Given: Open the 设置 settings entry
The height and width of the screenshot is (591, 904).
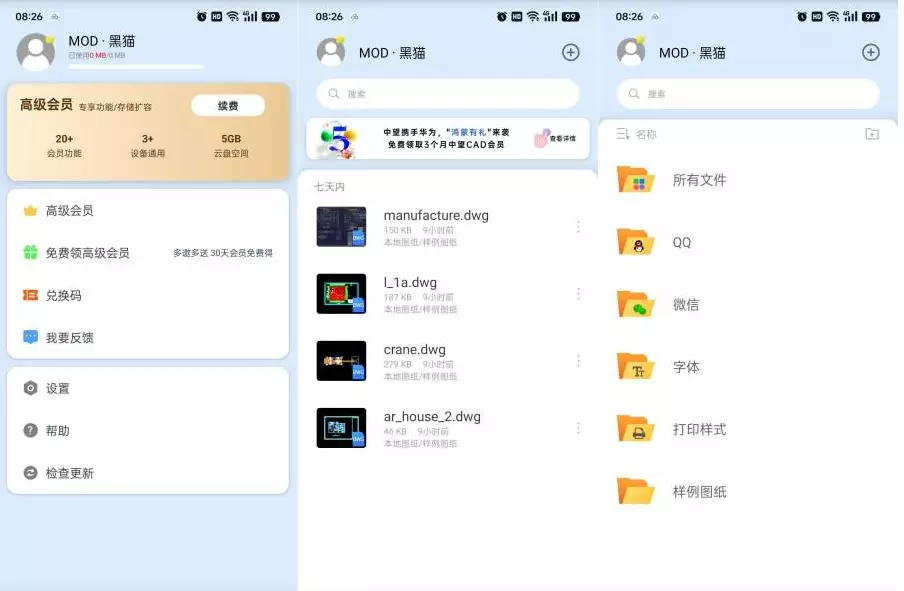Looking at the screenshot, I should [57, 388].
